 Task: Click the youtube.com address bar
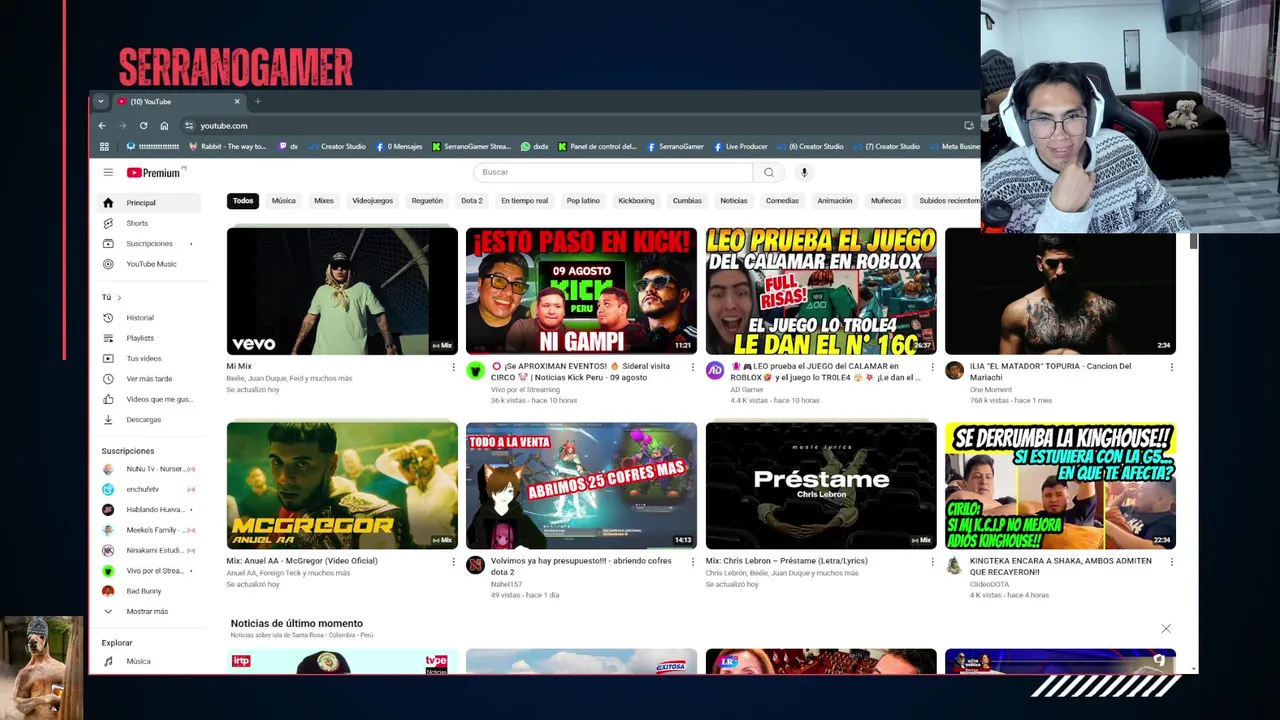[x=570, y=126]
